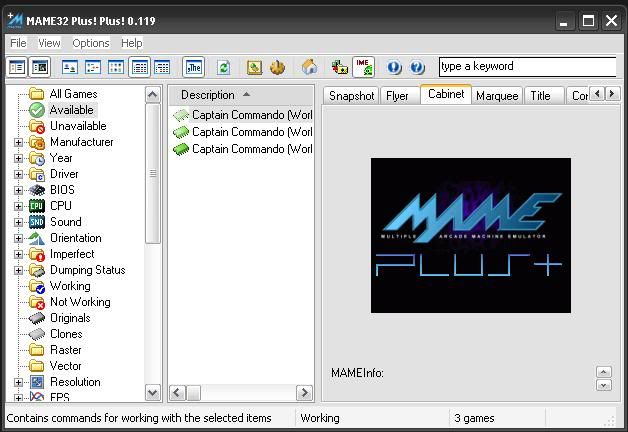Screen dimensions: 628x432
Task: Open the Options menu
Action: pos(91,43)
